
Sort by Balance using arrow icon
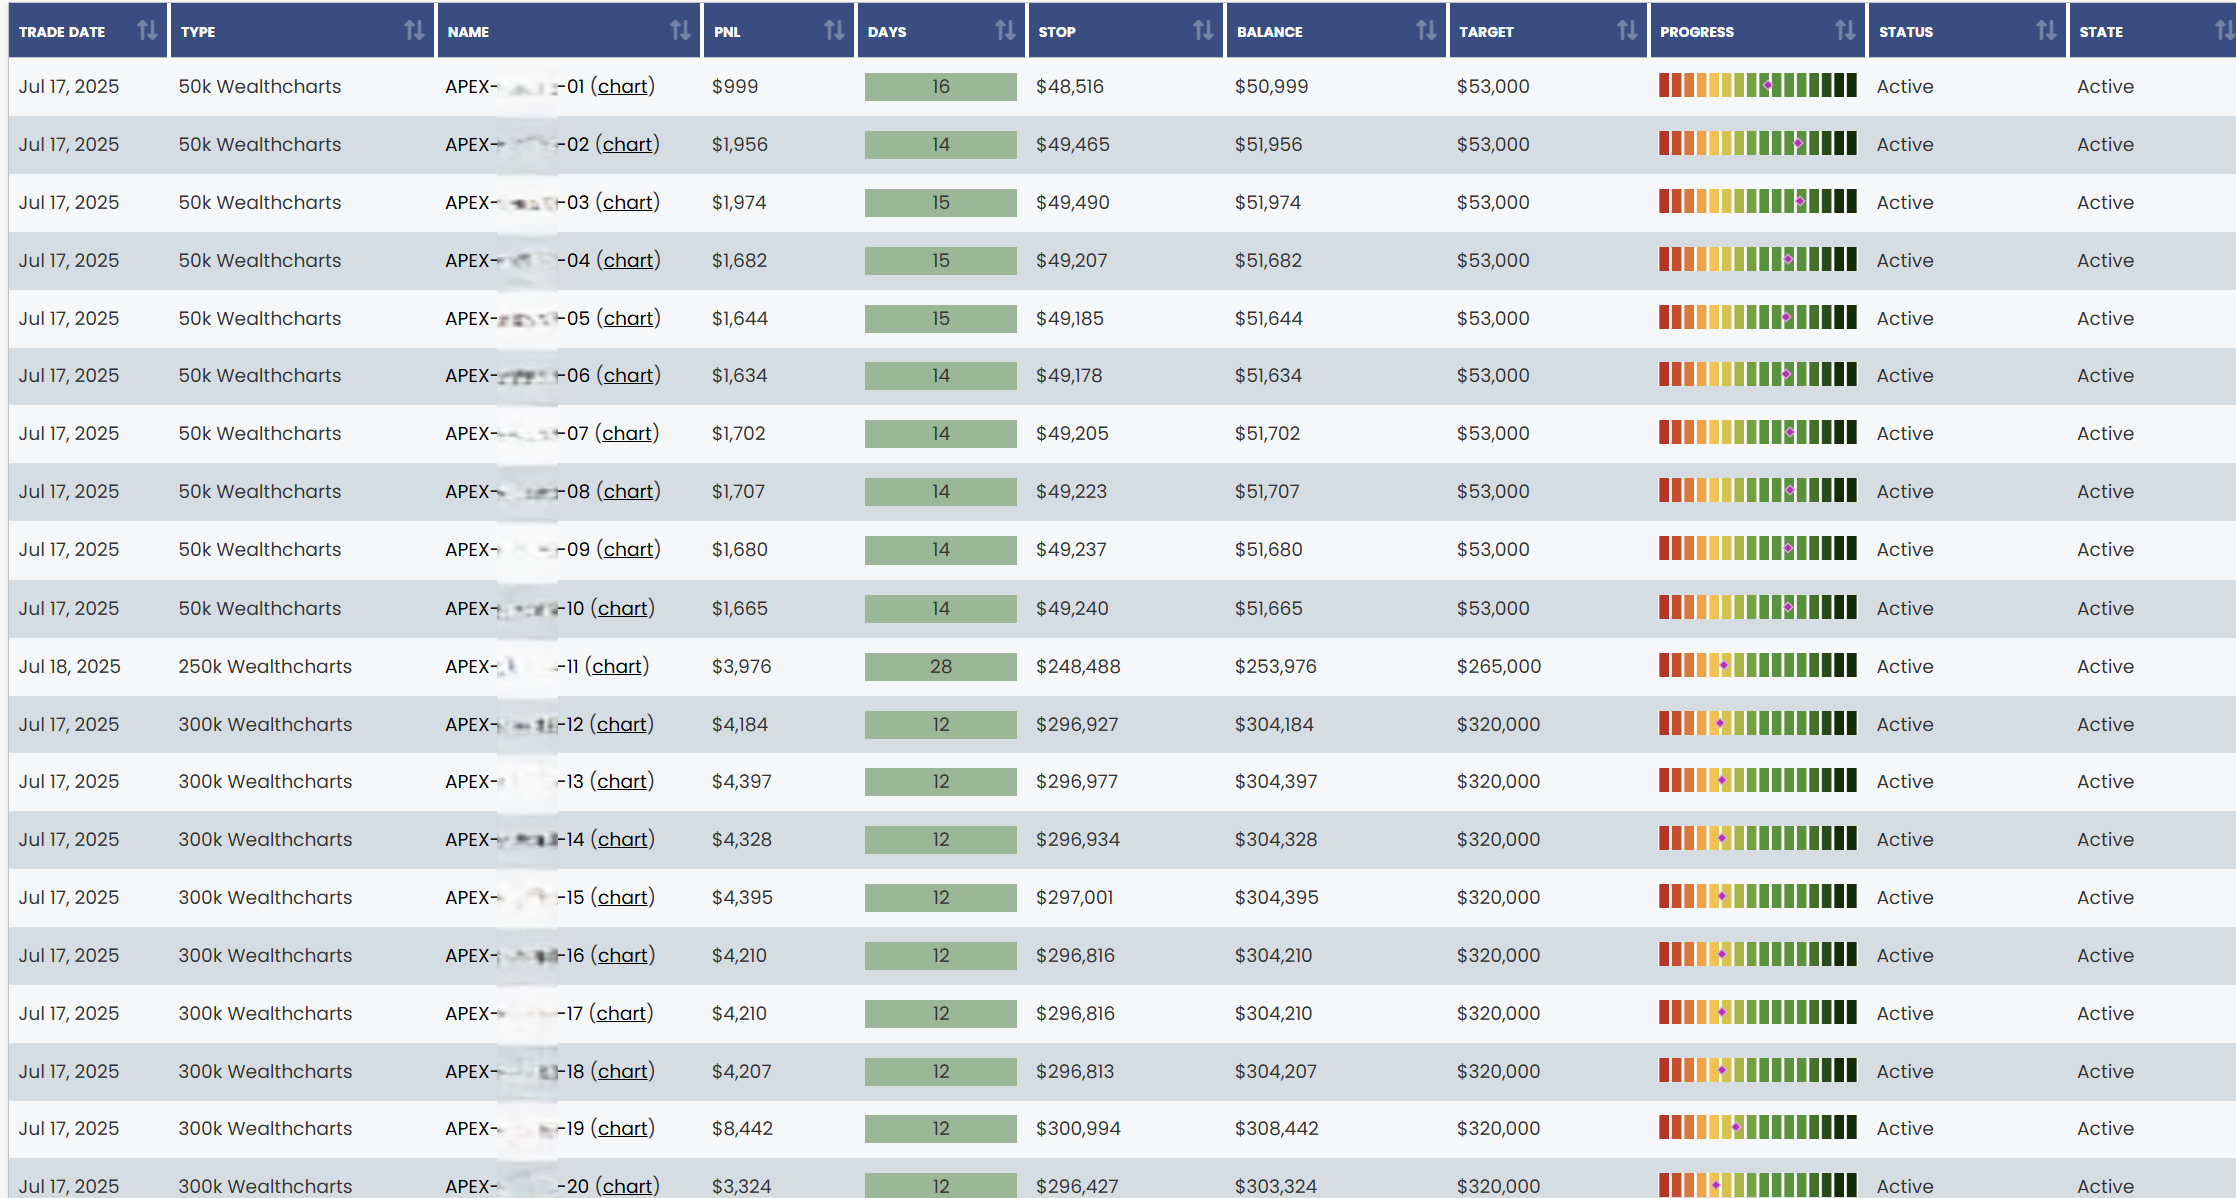click(x=1426, y=31)
